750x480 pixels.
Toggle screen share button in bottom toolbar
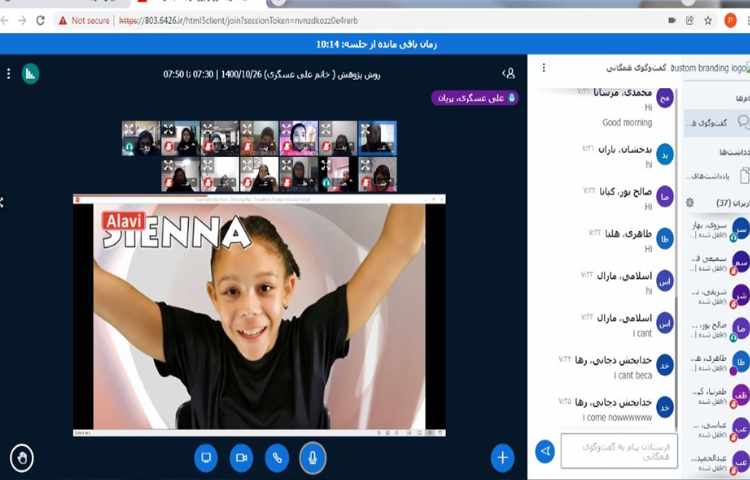(x=206, y=457)
